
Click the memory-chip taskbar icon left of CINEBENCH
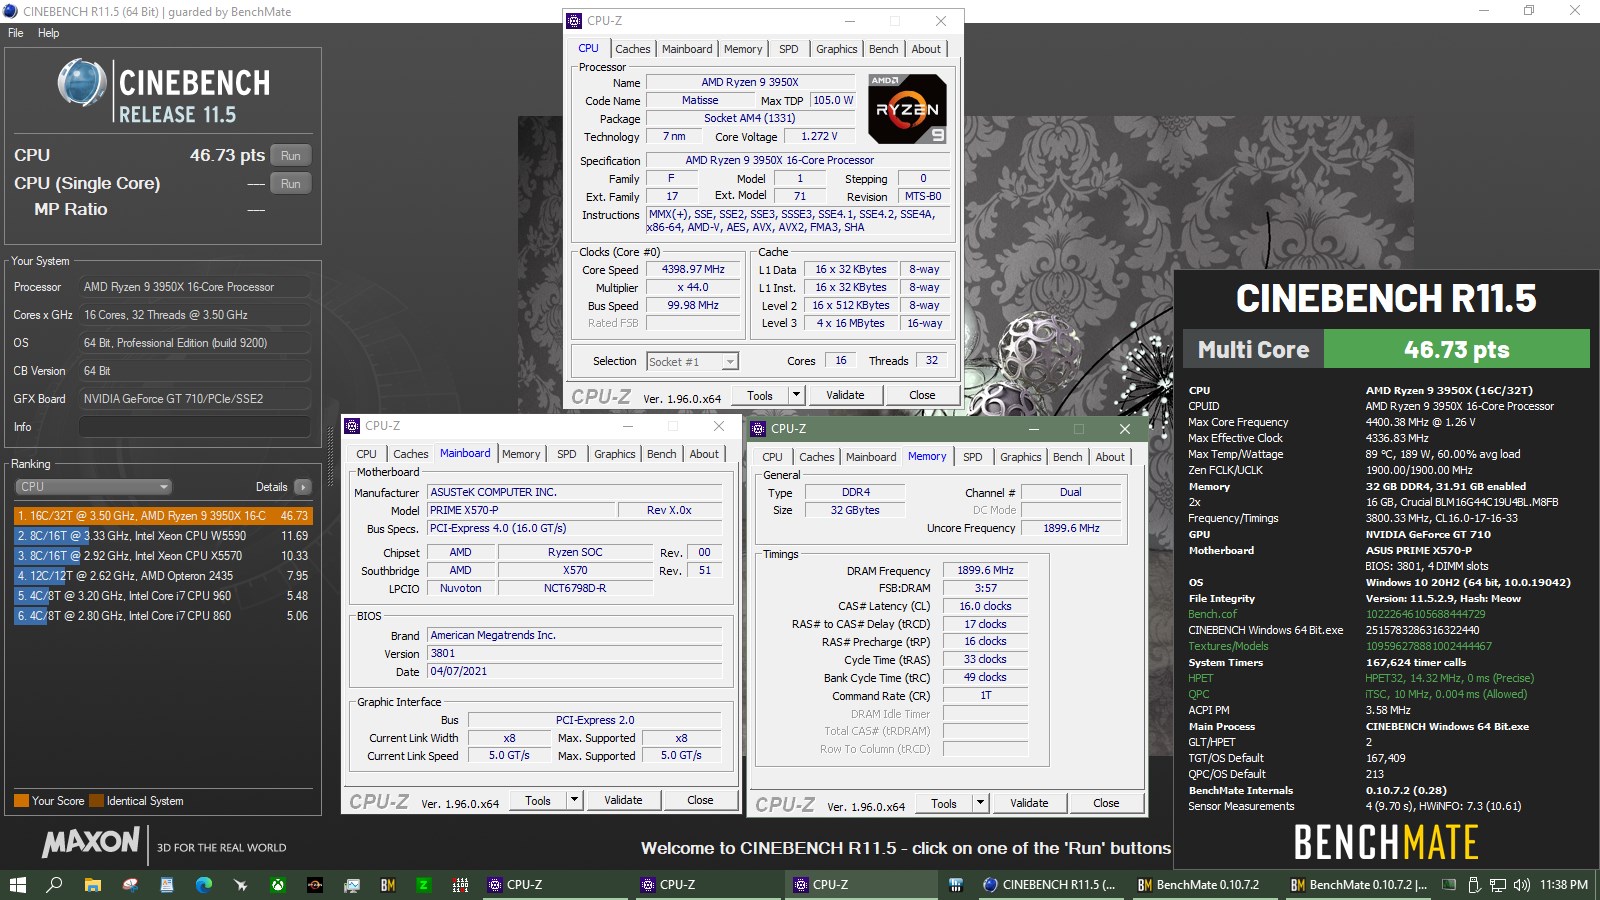tap(955, 885)
